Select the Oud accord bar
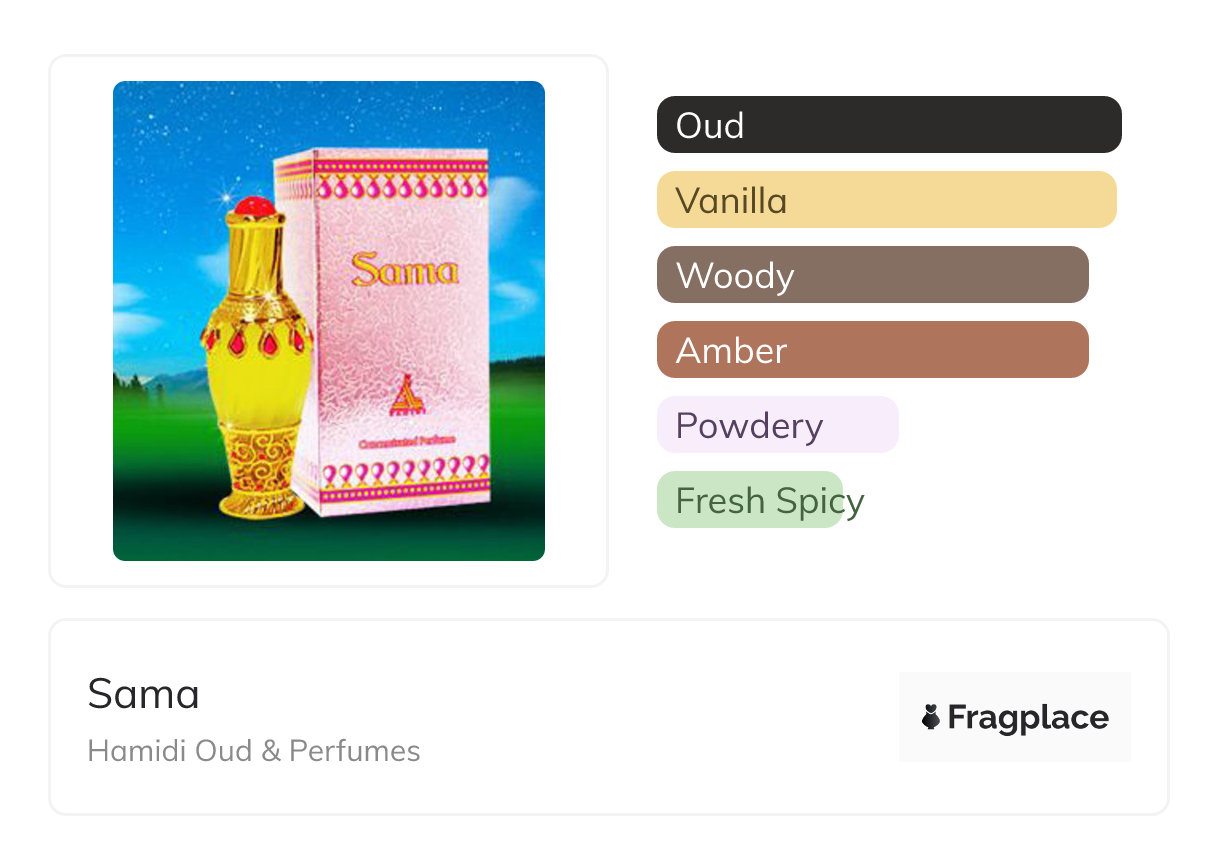 tap(889, 125)
